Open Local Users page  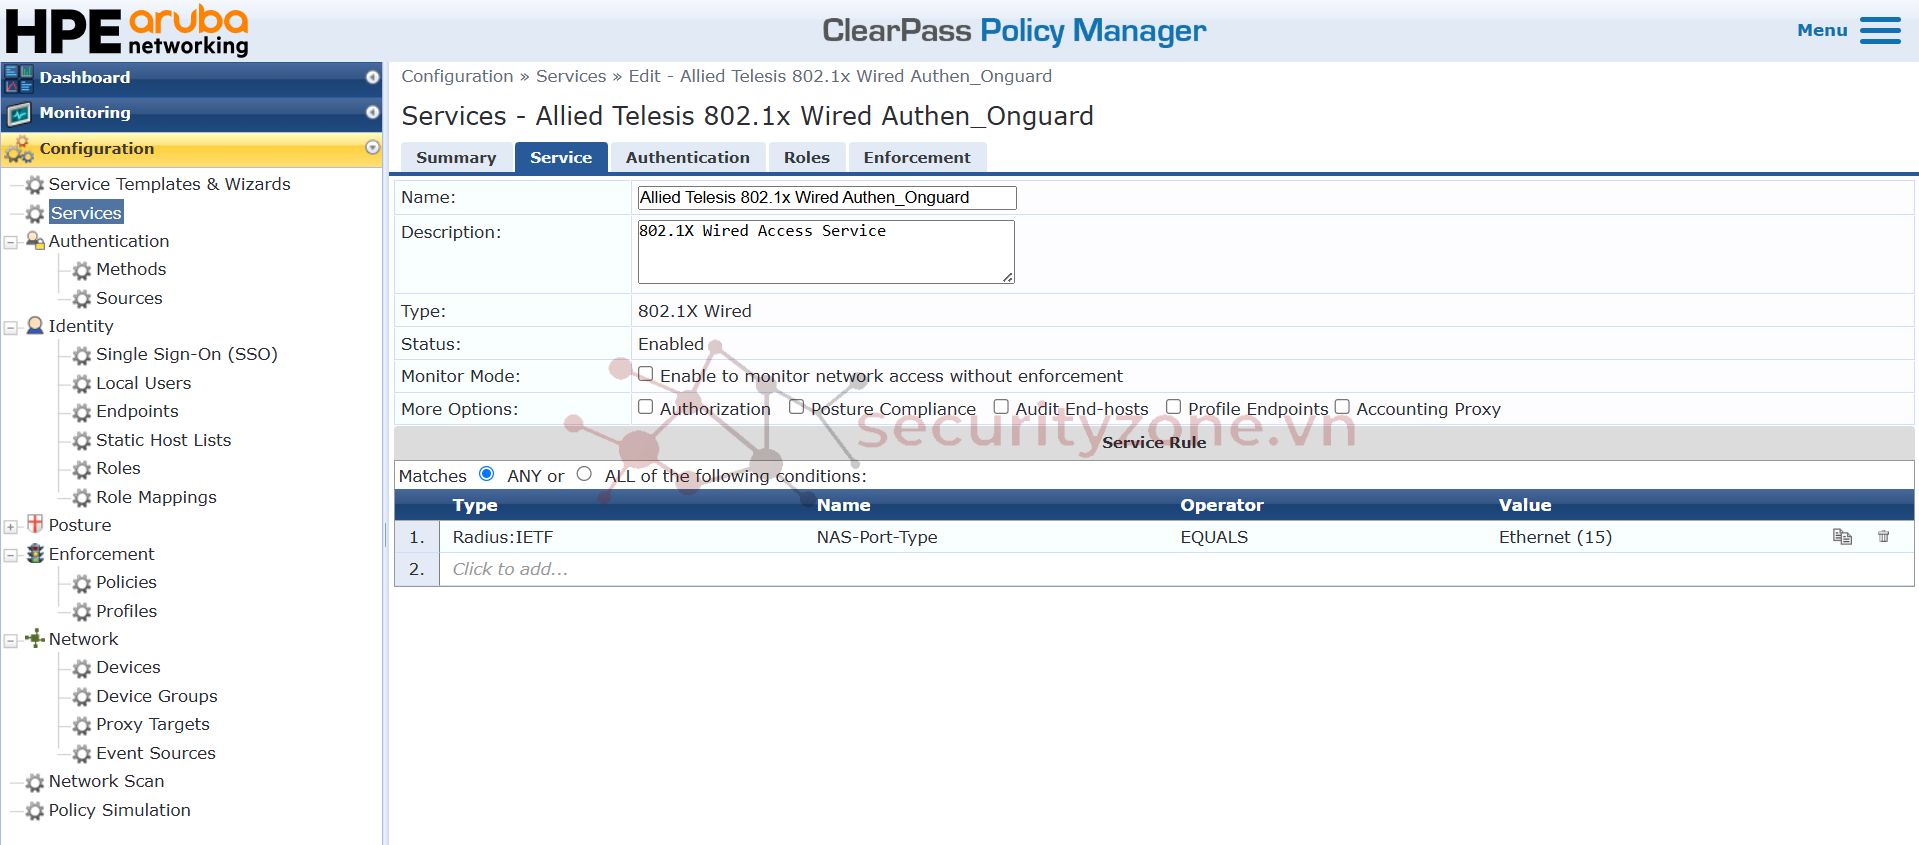click(143, 383)
